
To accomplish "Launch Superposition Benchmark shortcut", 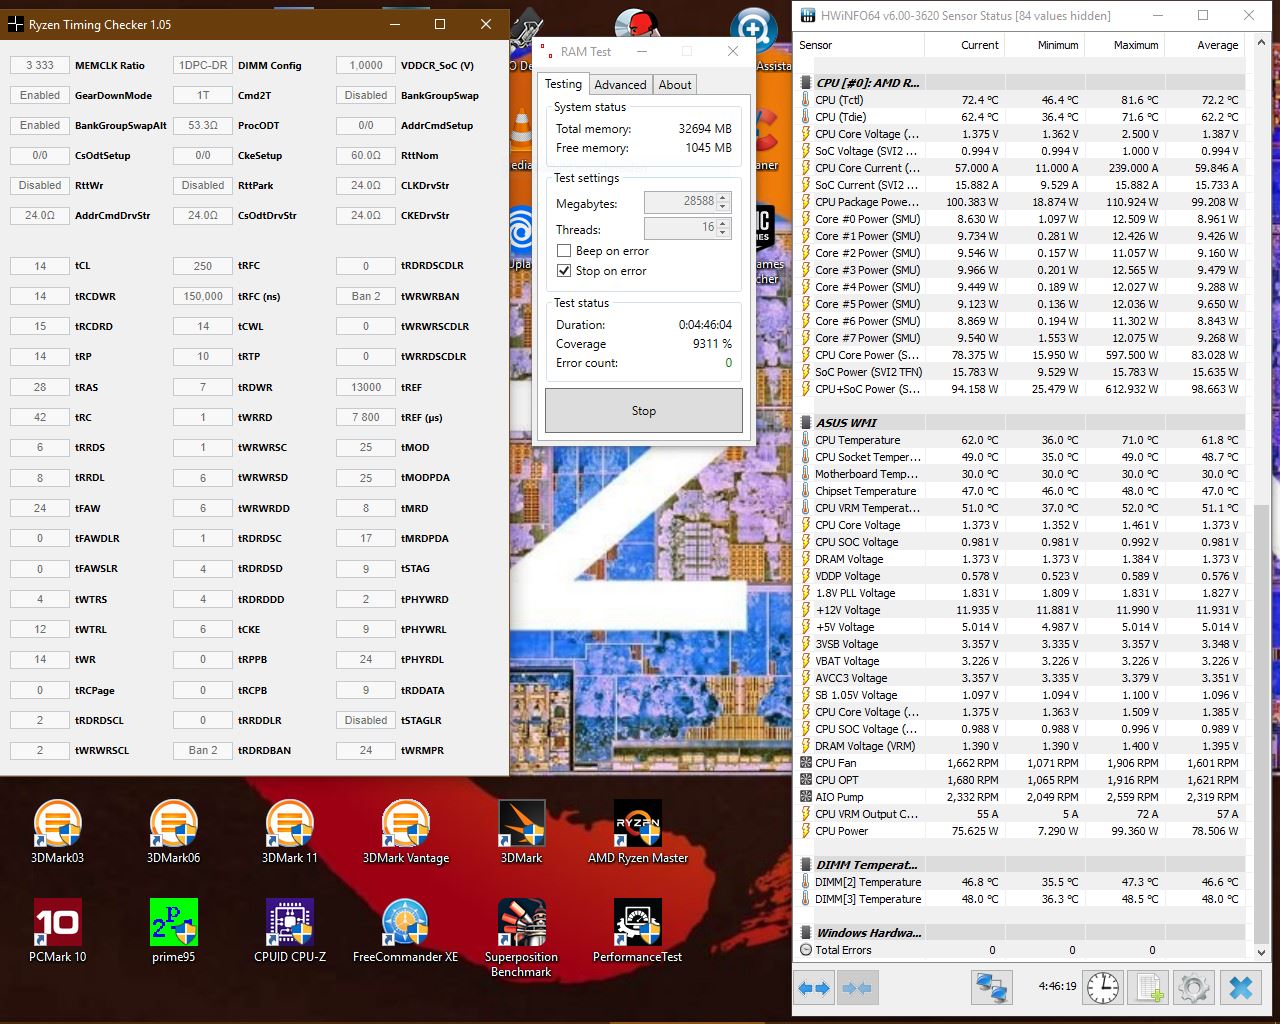I will (x=522, y=938).
